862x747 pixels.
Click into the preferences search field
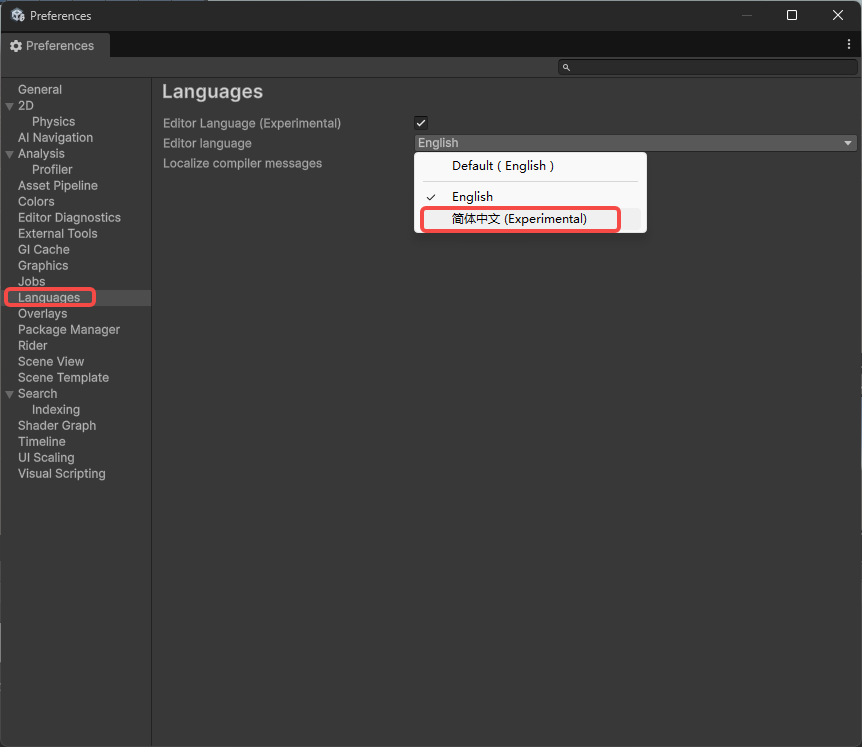[x=708, y=68]
